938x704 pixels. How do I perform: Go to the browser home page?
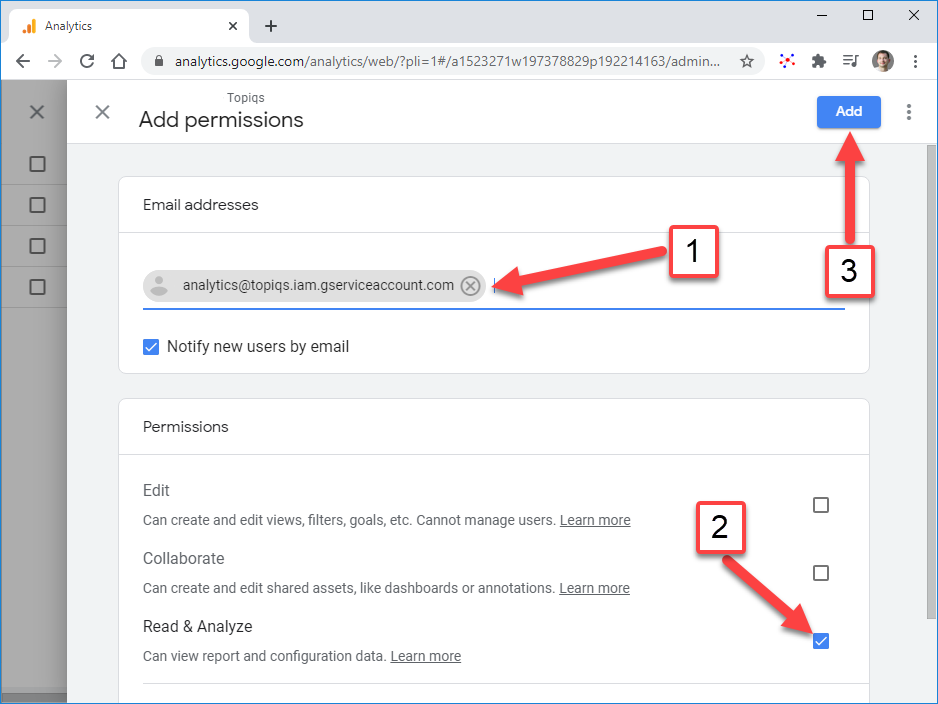(x=119, y=61)
